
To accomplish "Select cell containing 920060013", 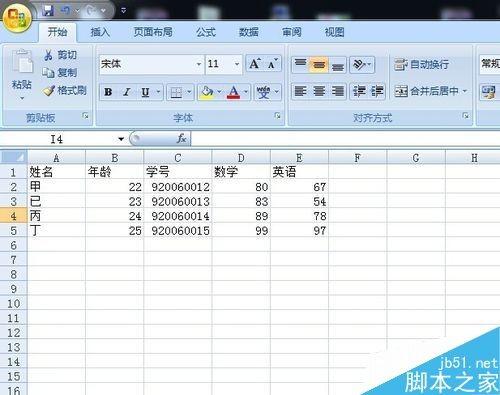I will coord(178,201).
